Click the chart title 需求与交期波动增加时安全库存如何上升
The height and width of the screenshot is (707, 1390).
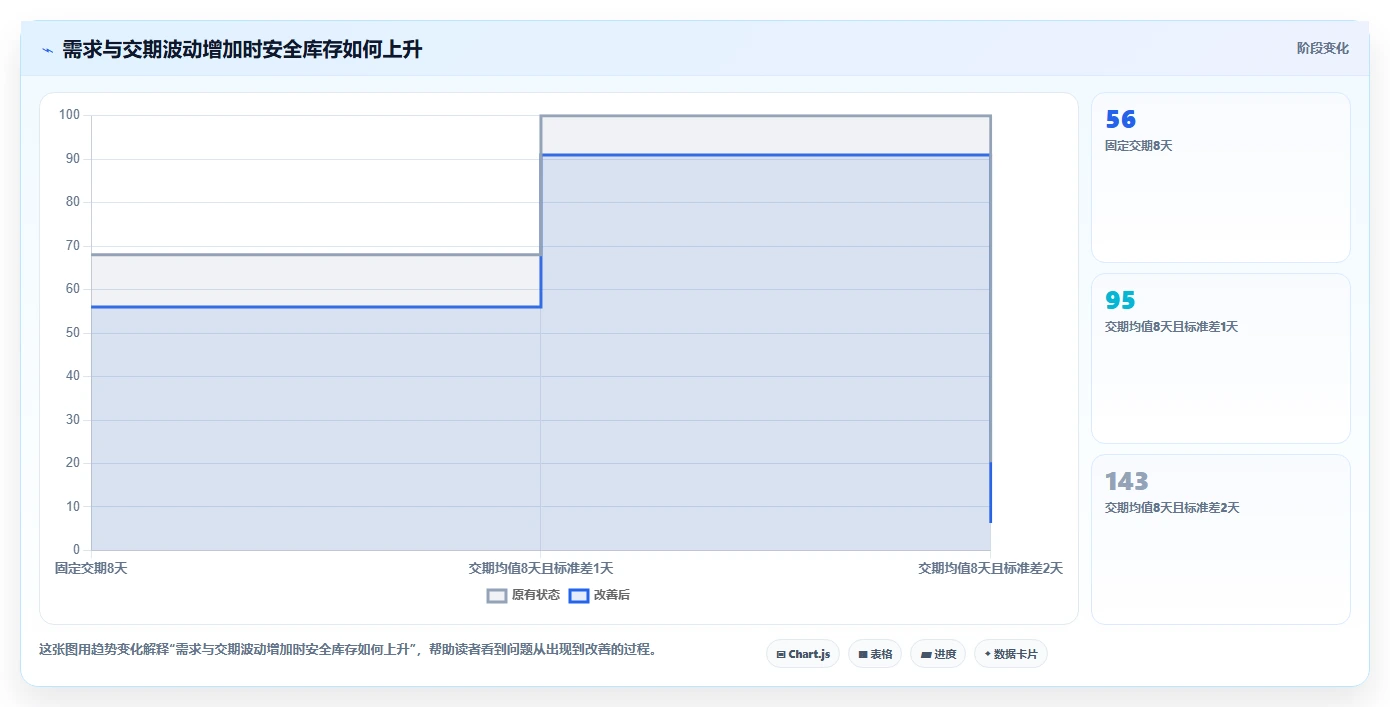(242, 49)
